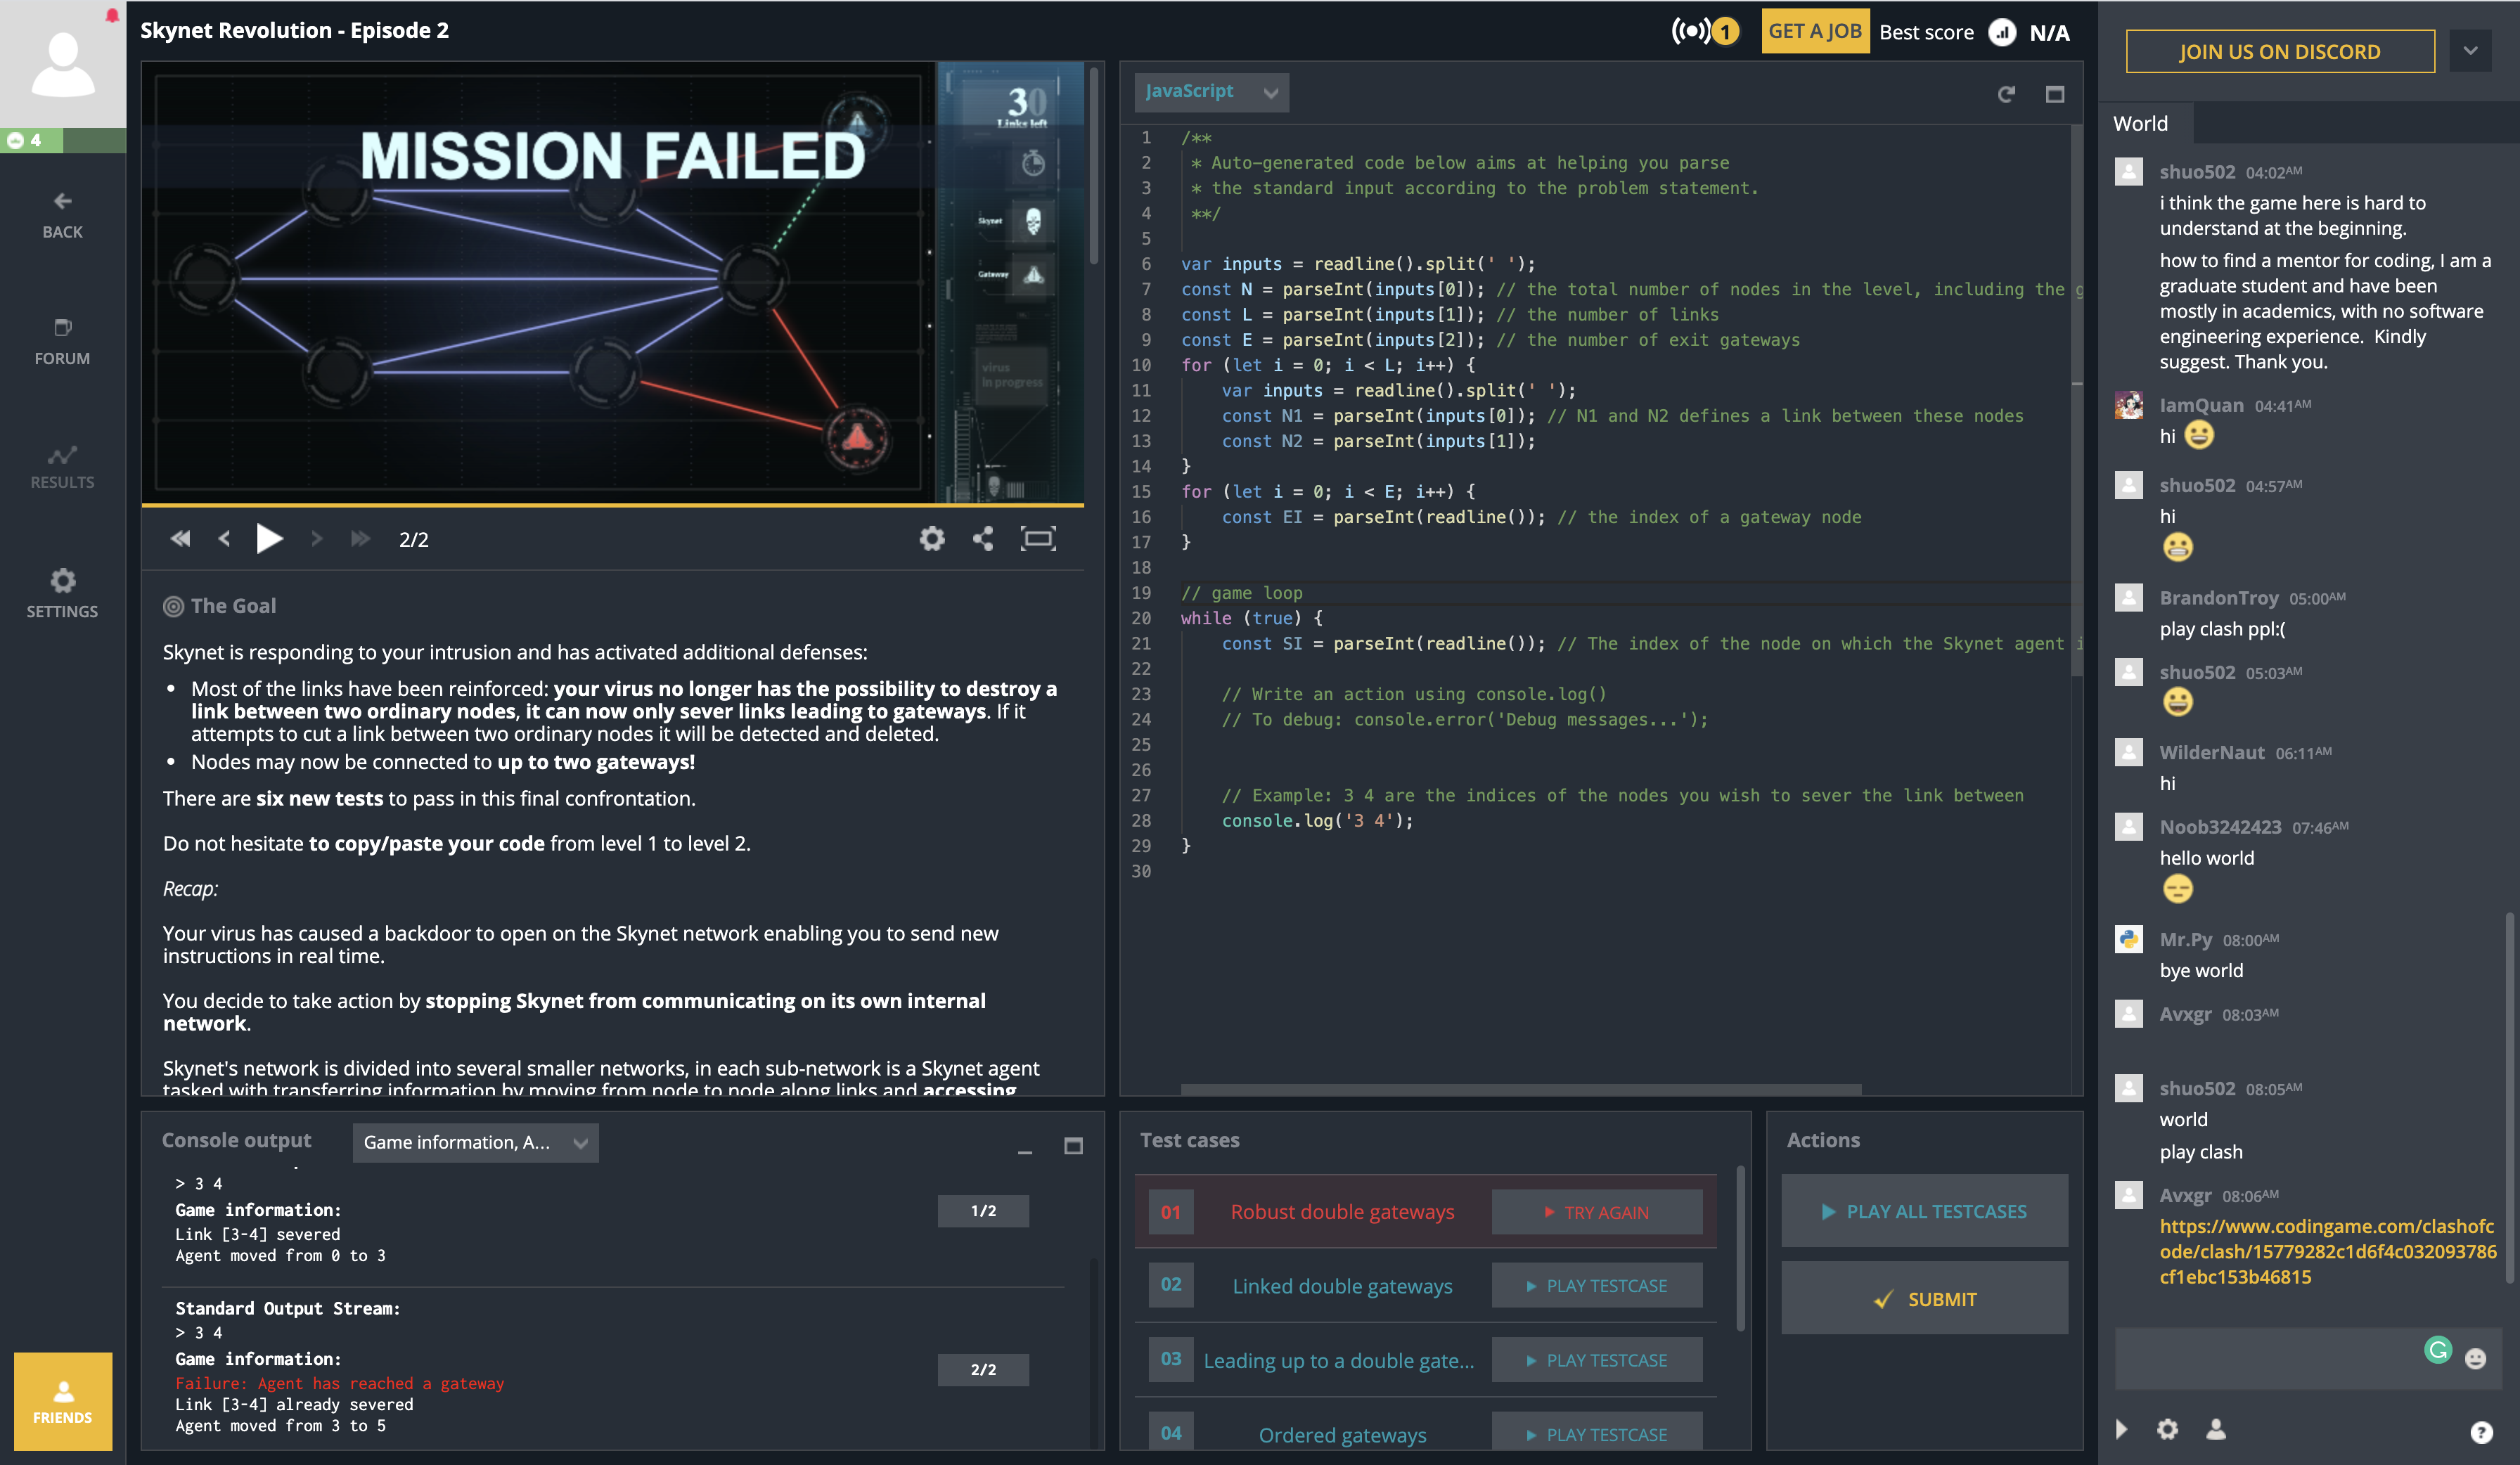This screenshot has width=2520, height=1465.
Task: Click the SUBMIT button
Action: [1924, 1298]
